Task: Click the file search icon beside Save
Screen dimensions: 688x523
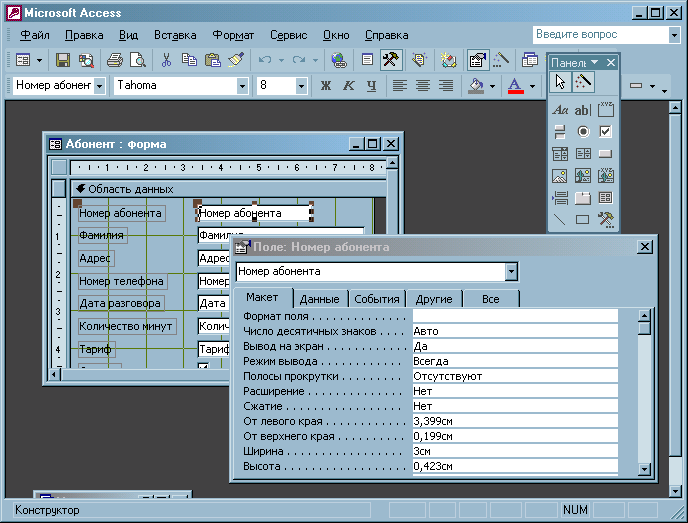Action: tap(86, 60)
